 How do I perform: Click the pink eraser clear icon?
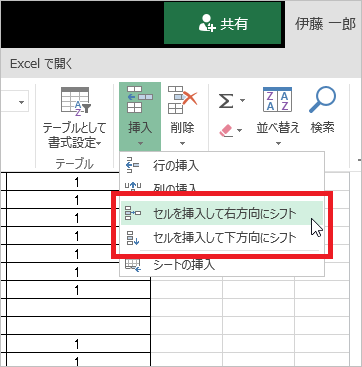227,130
